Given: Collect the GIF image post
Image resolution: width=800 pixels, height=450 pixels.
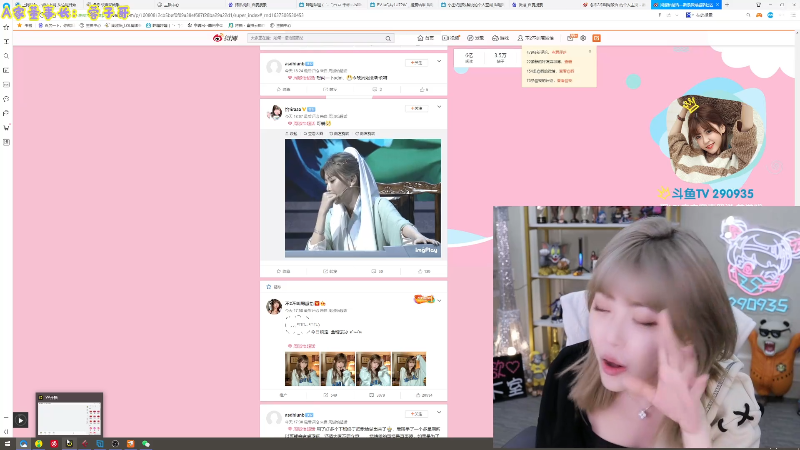Looking at the screenshot, I should click(x=283, y=271).
